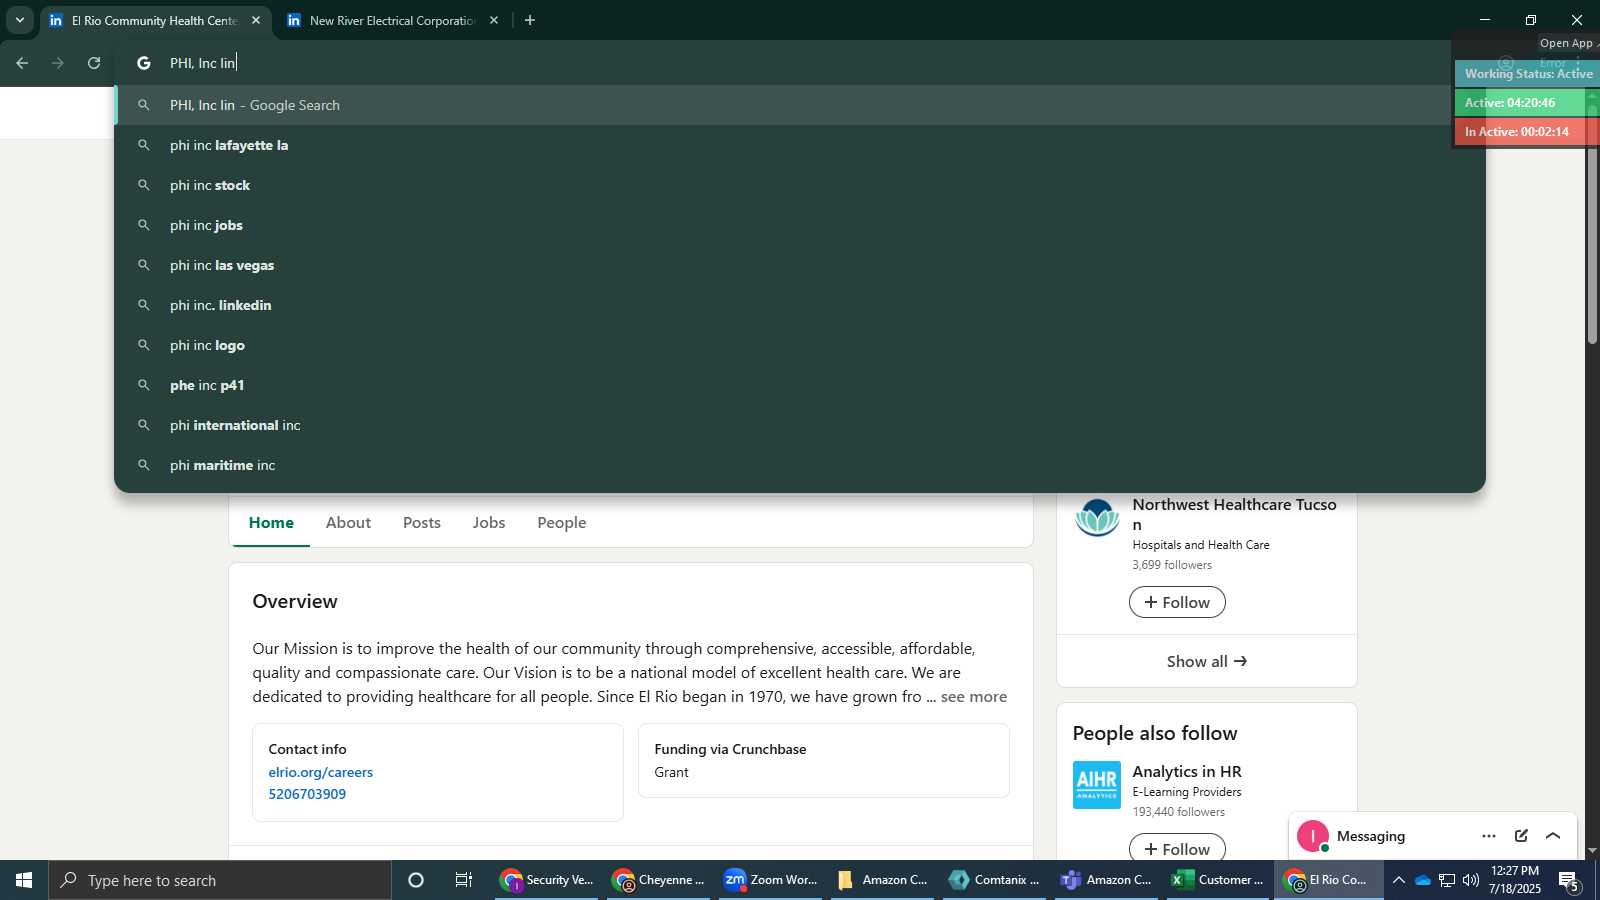Choose 'phi international inc' suggestion
1600x900 pixels.
[x=800, y=425]
